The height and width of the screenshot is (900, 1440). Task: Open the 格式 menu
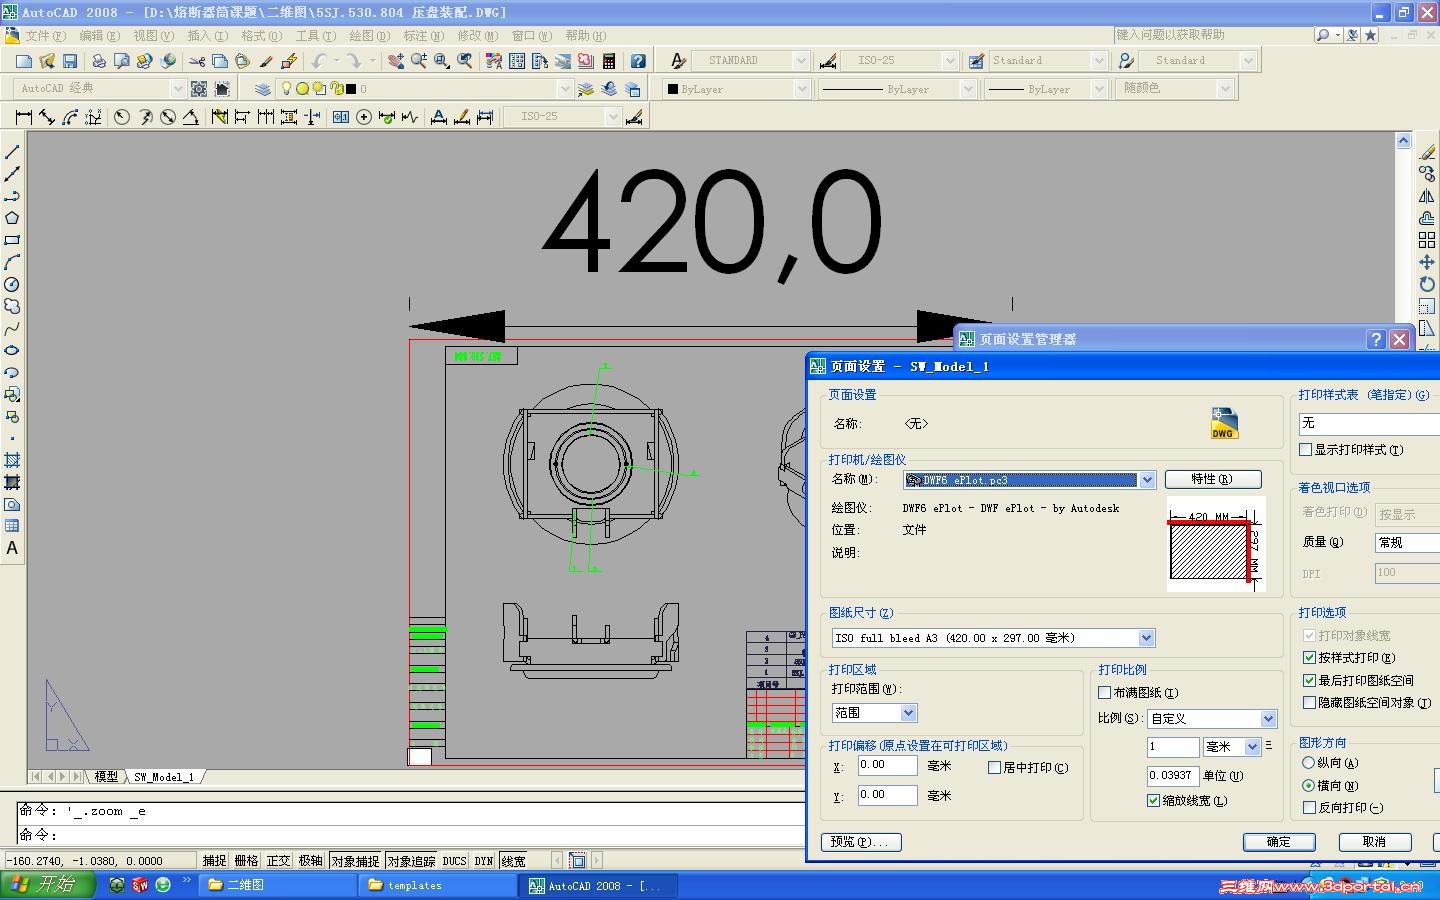(x=262, y=36)
